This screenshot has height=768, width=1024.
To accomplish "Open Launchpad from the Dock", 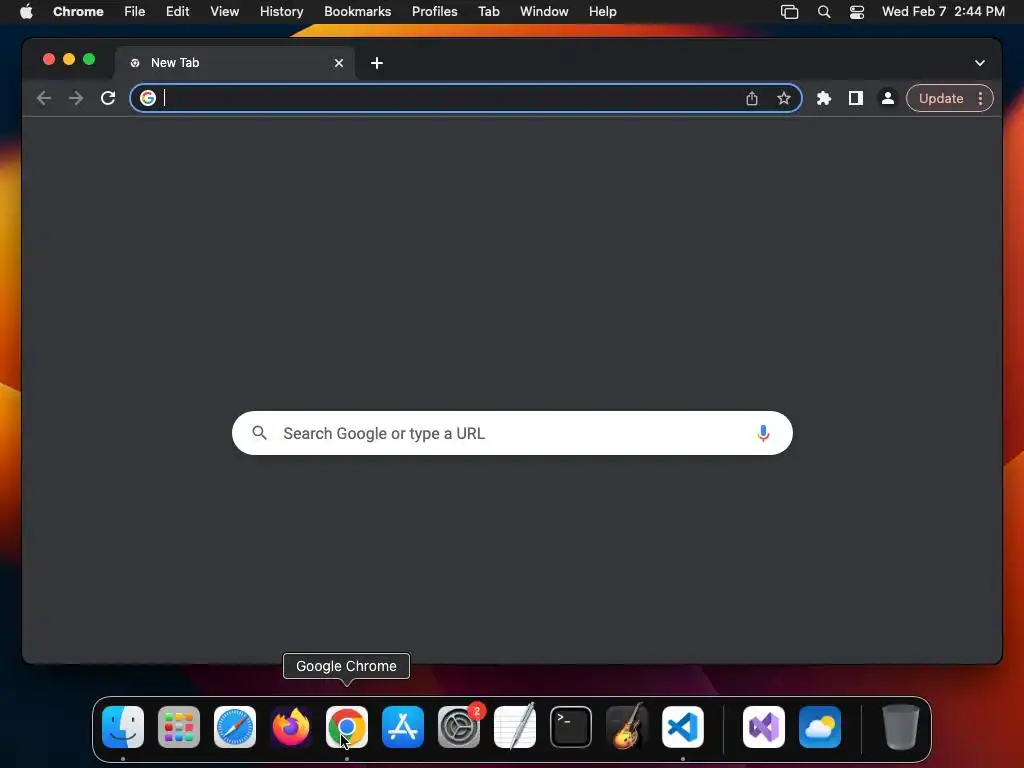I will click(179, 727).
